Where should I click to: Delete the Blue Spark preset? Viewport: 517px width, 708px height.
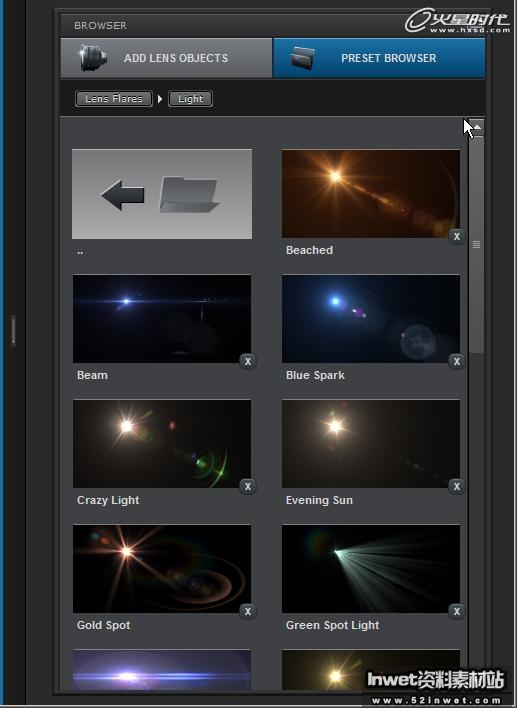pyautogui.click(x=457, y=361)
